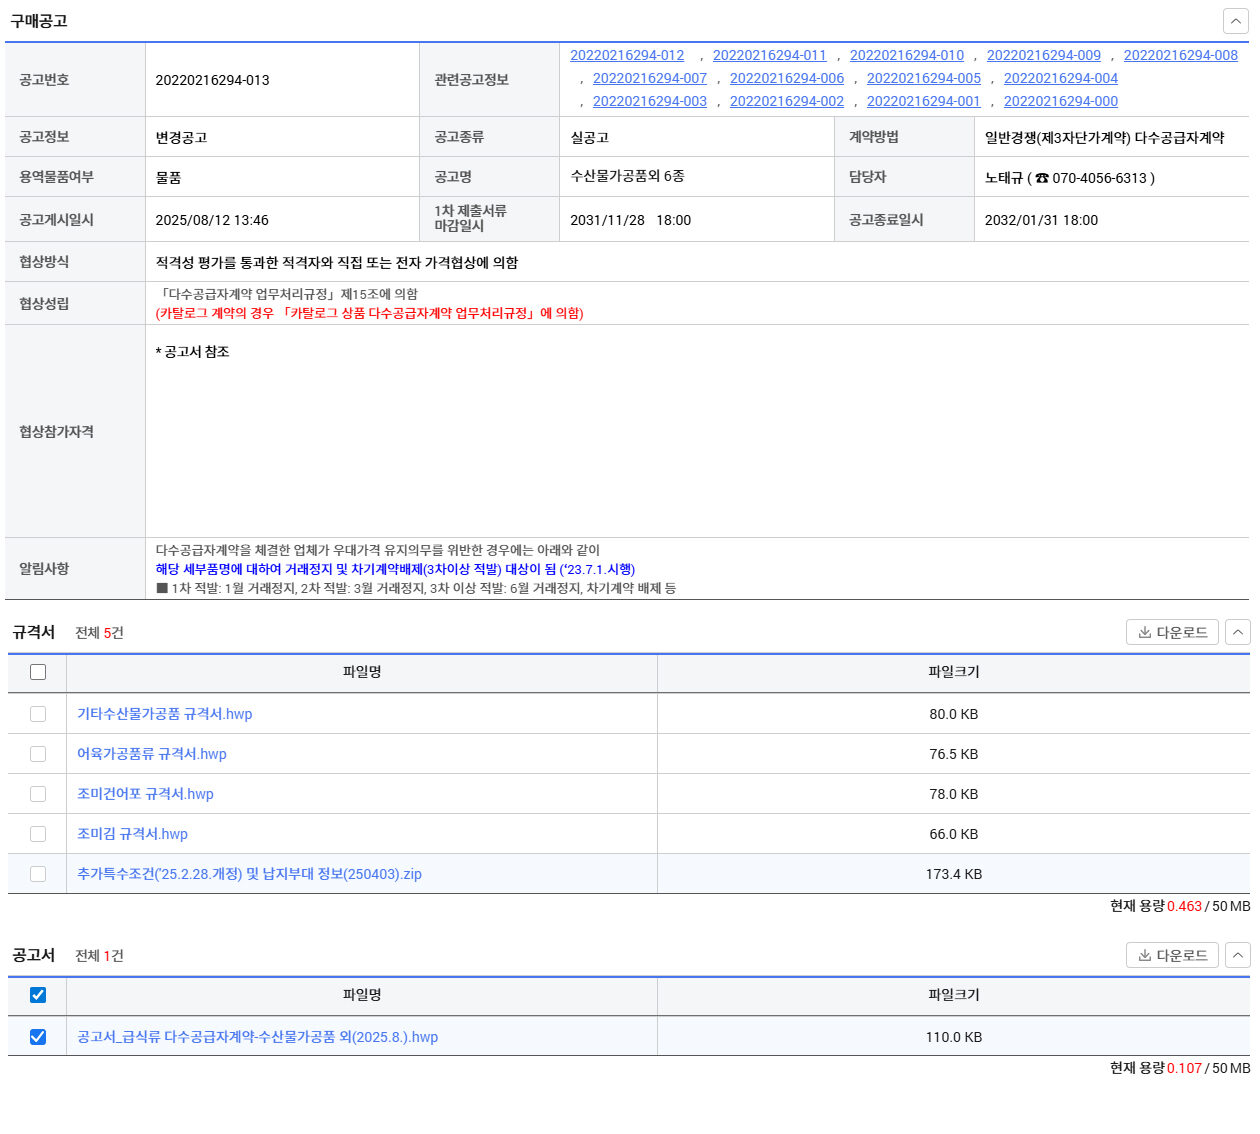1260x1134 pixels.
Task: Click the 변경공고 notice info value
Action: coord(181,138)
